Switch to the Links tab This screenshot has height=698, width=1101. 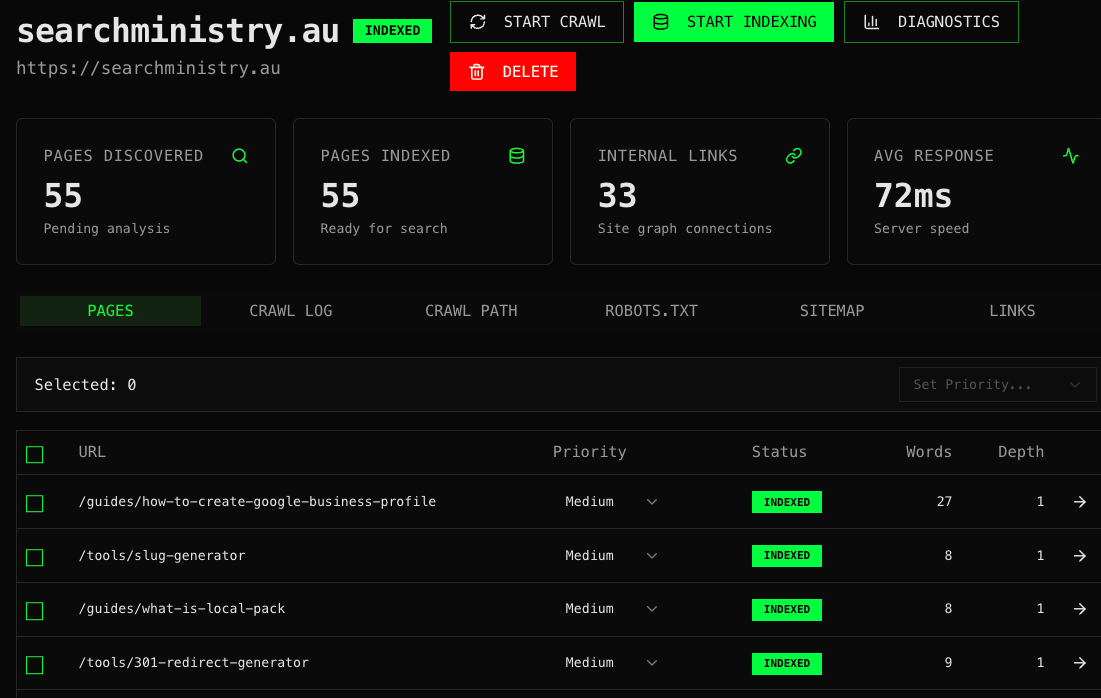(1012, 311)
